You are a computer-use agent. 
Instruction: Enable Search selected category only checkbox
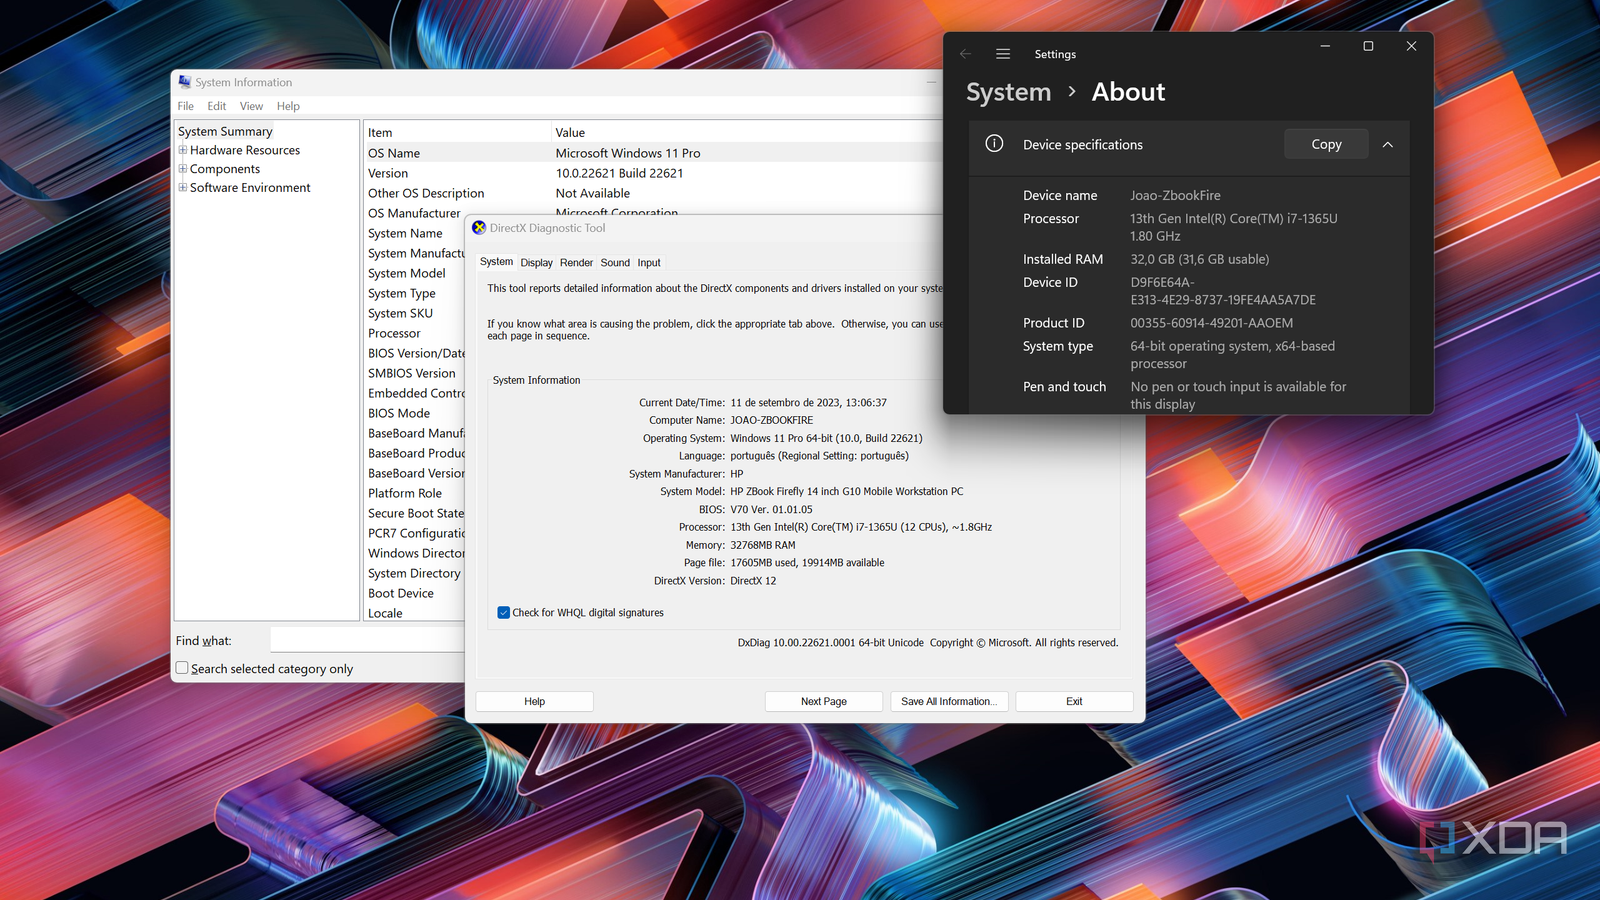tap(182, 668)
